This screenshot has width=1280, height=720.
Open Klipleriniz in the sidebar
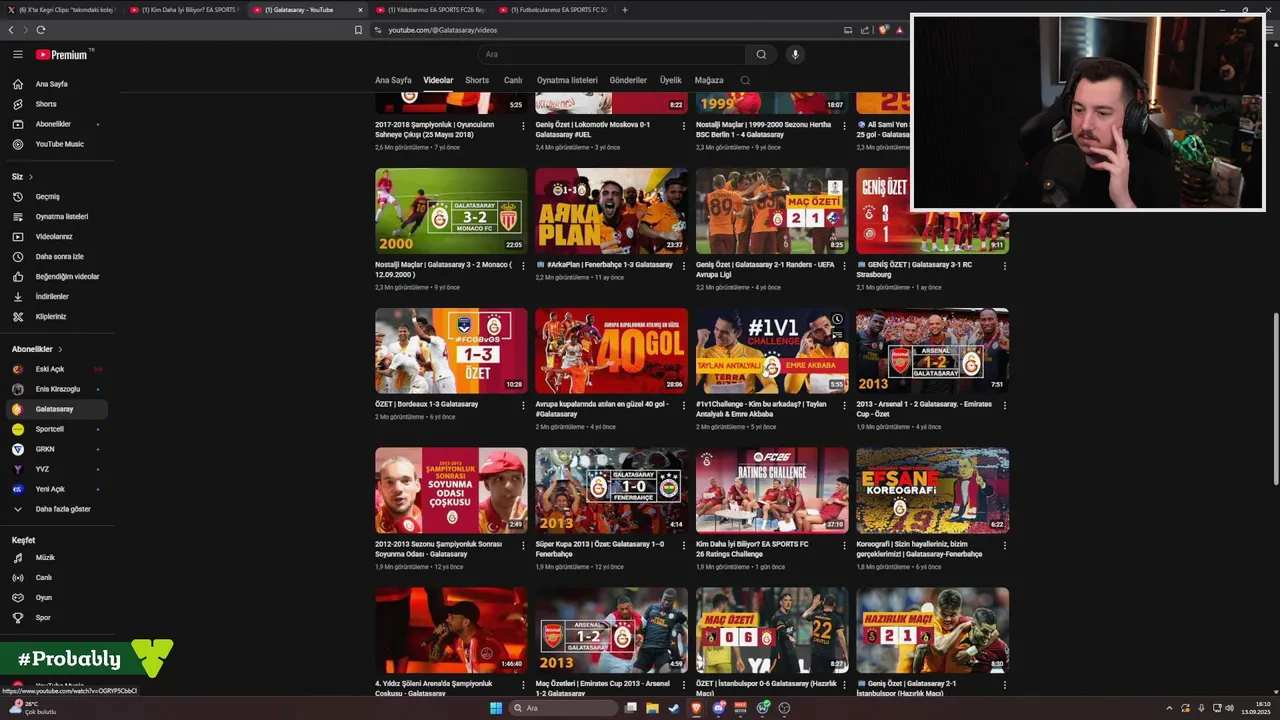54,317
